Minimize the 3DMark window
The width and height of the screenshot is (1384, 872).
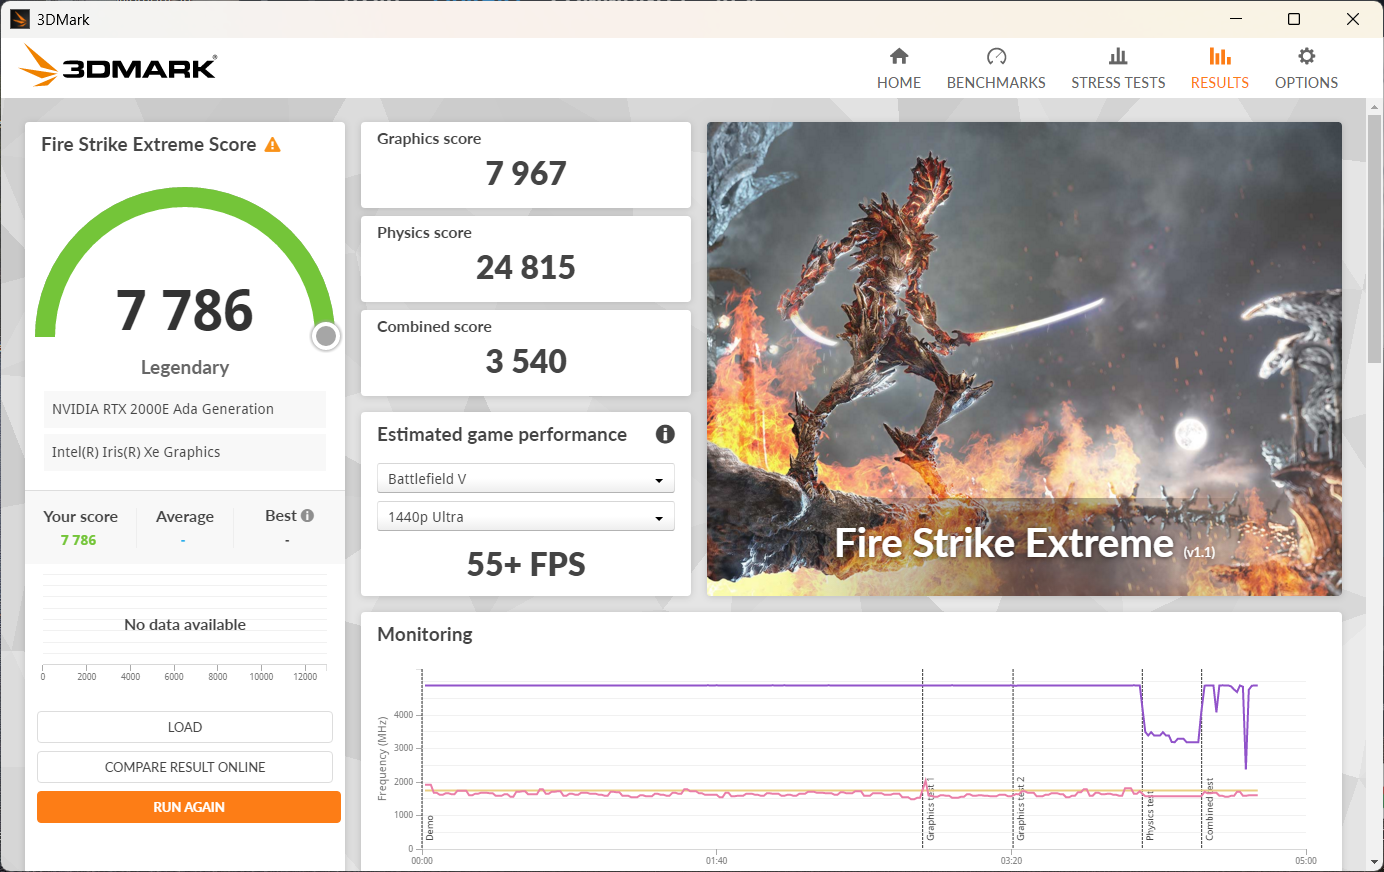(1236, 19)
